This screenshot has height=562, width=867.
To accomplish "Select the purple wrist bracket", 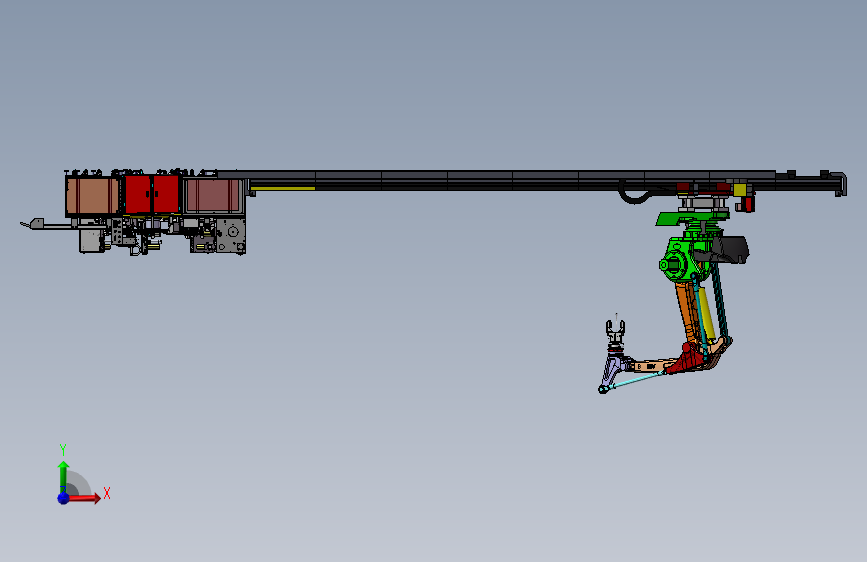I will click(x=613, y=371).
